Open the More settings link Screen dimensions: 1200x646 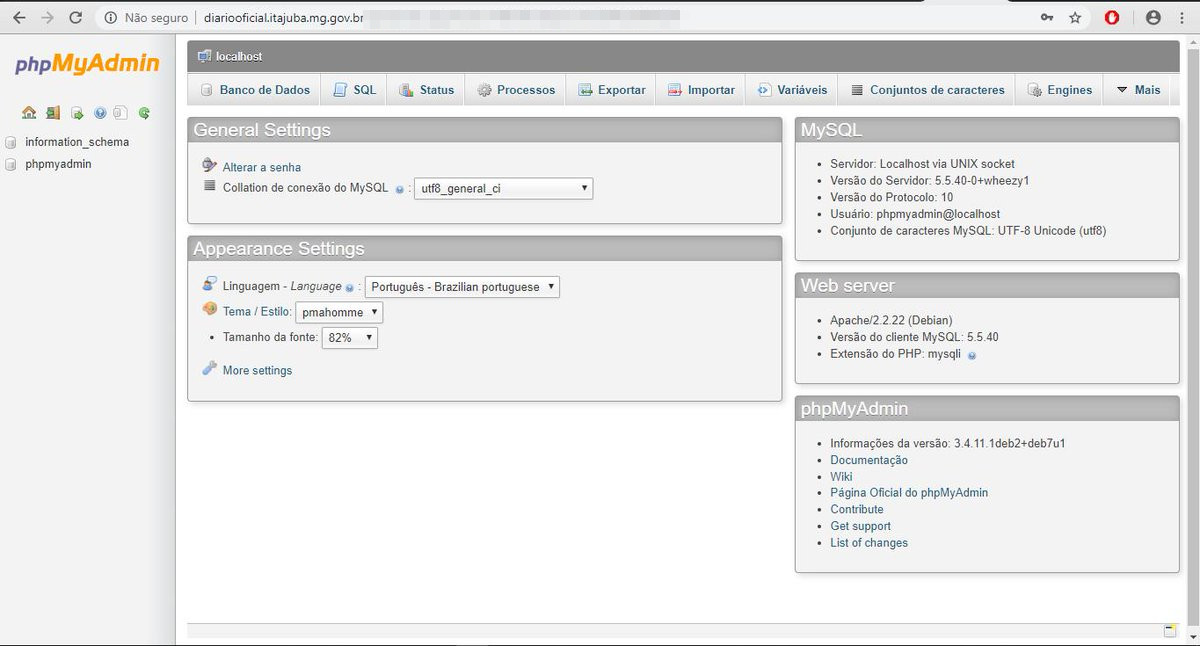click(x=258, y=371)
